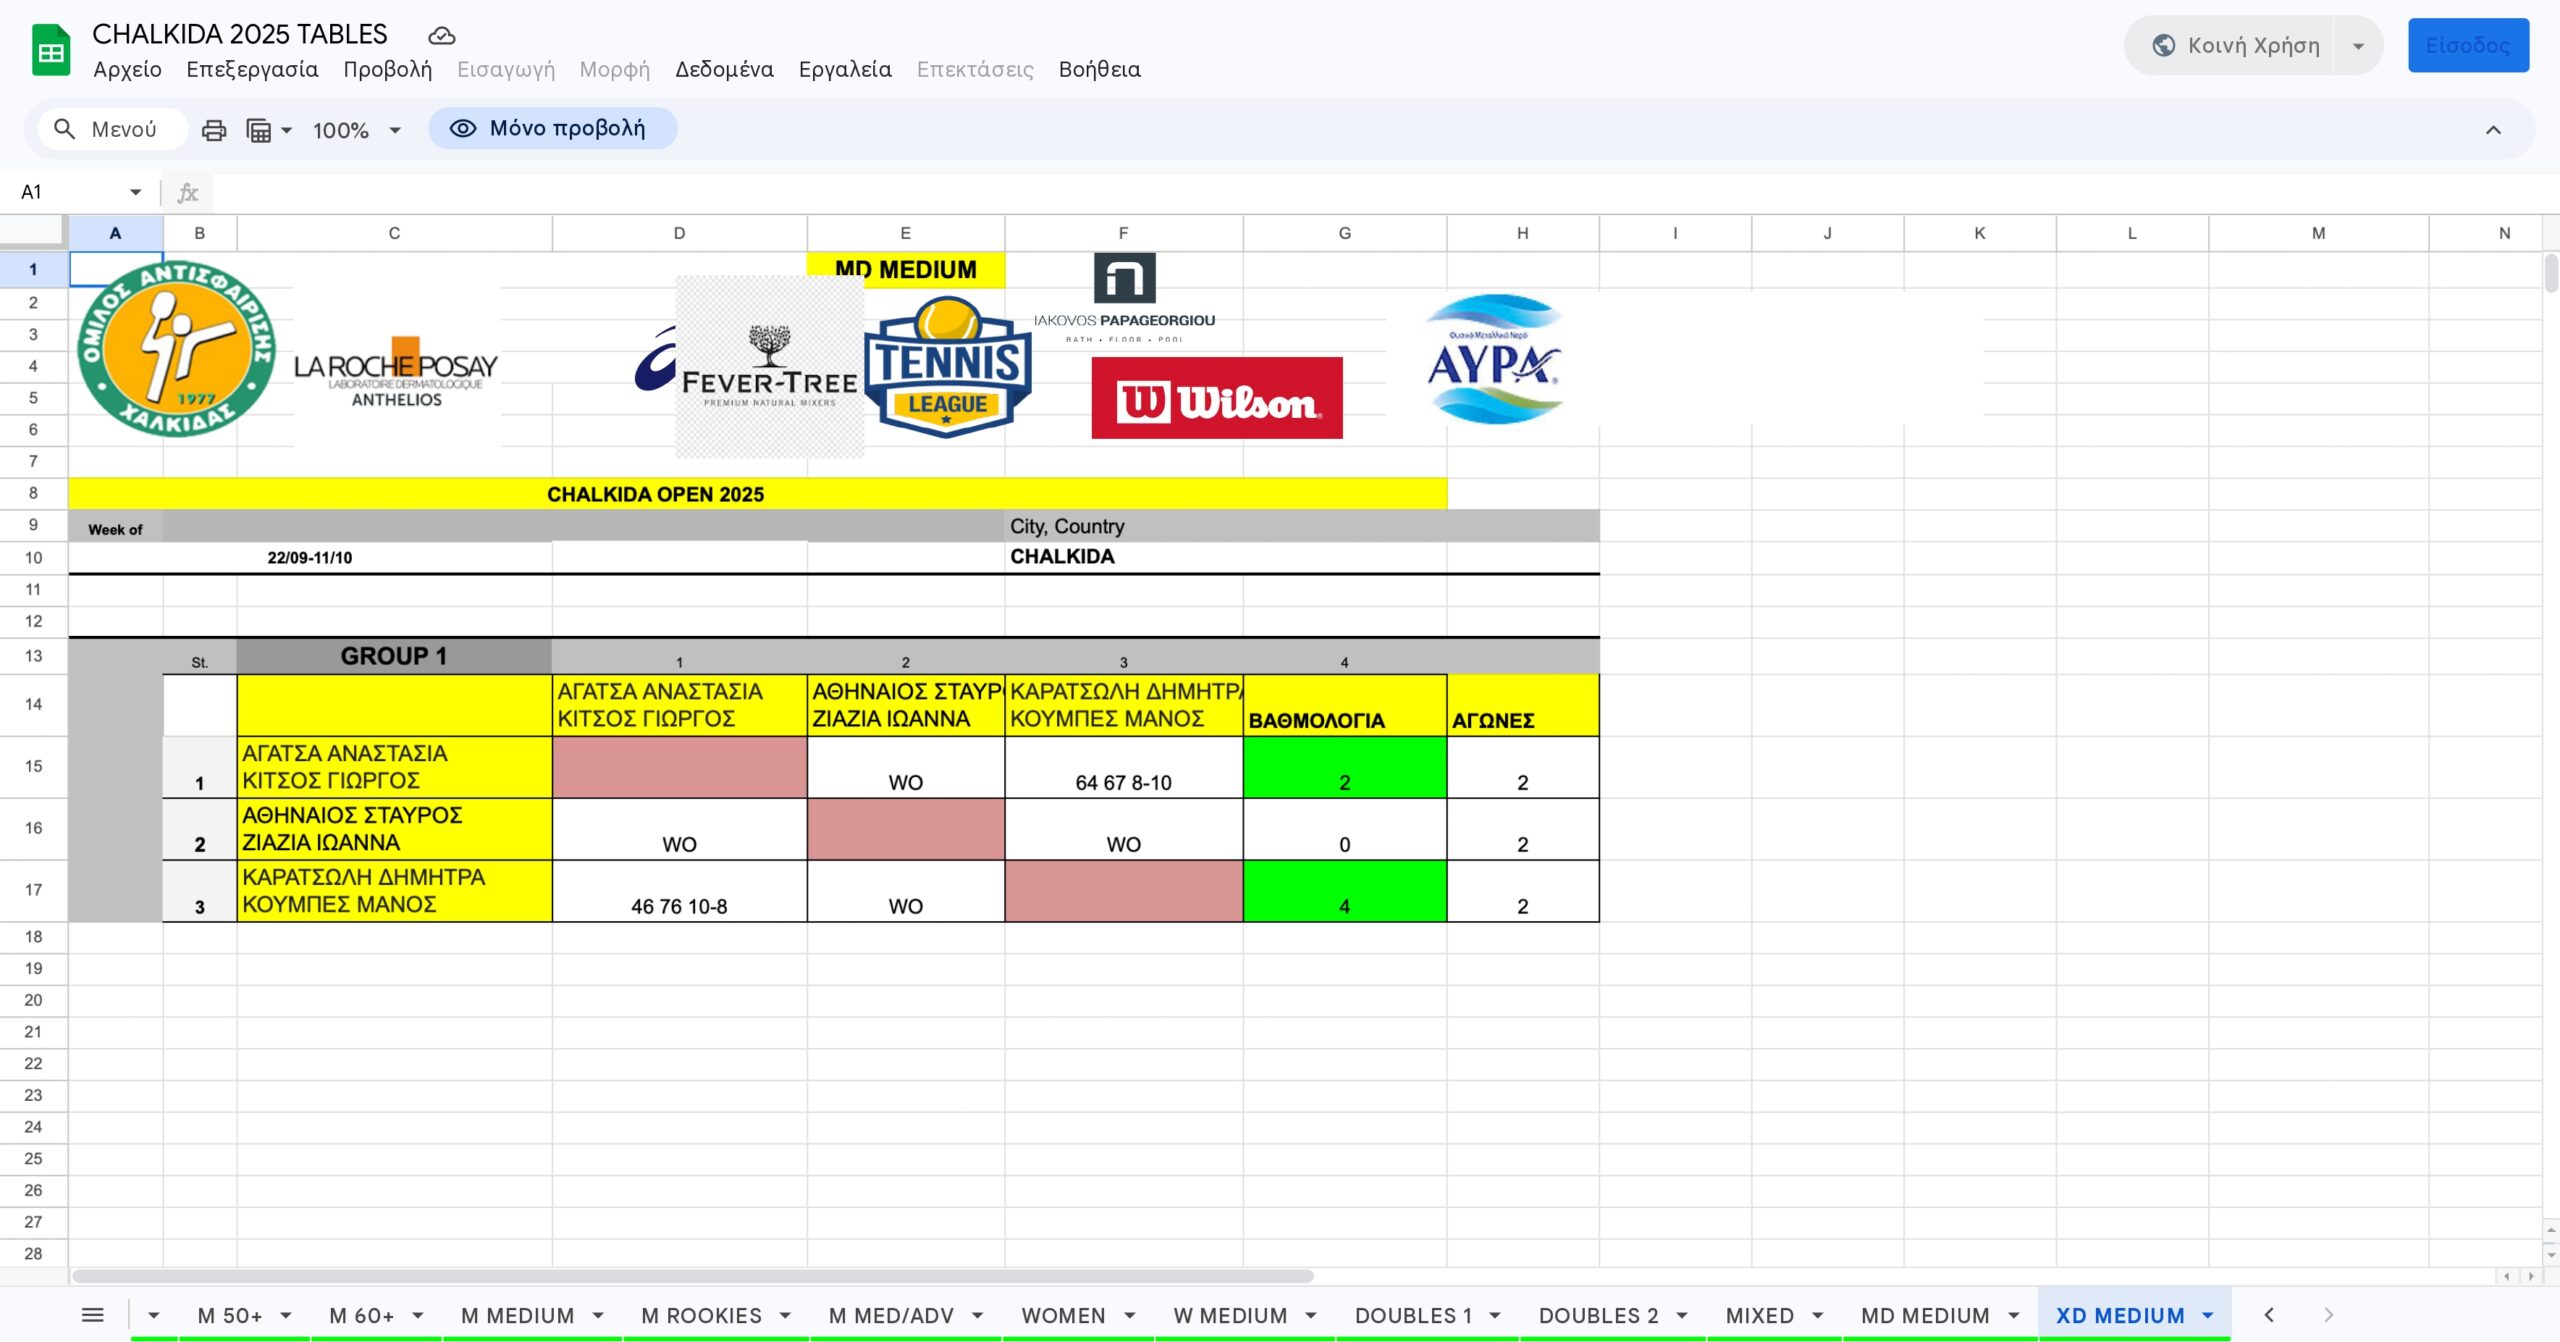This screenshot has height=1342, width=2560.
Task: Open the Google Sheets home icon
Action: click(51, 50)
